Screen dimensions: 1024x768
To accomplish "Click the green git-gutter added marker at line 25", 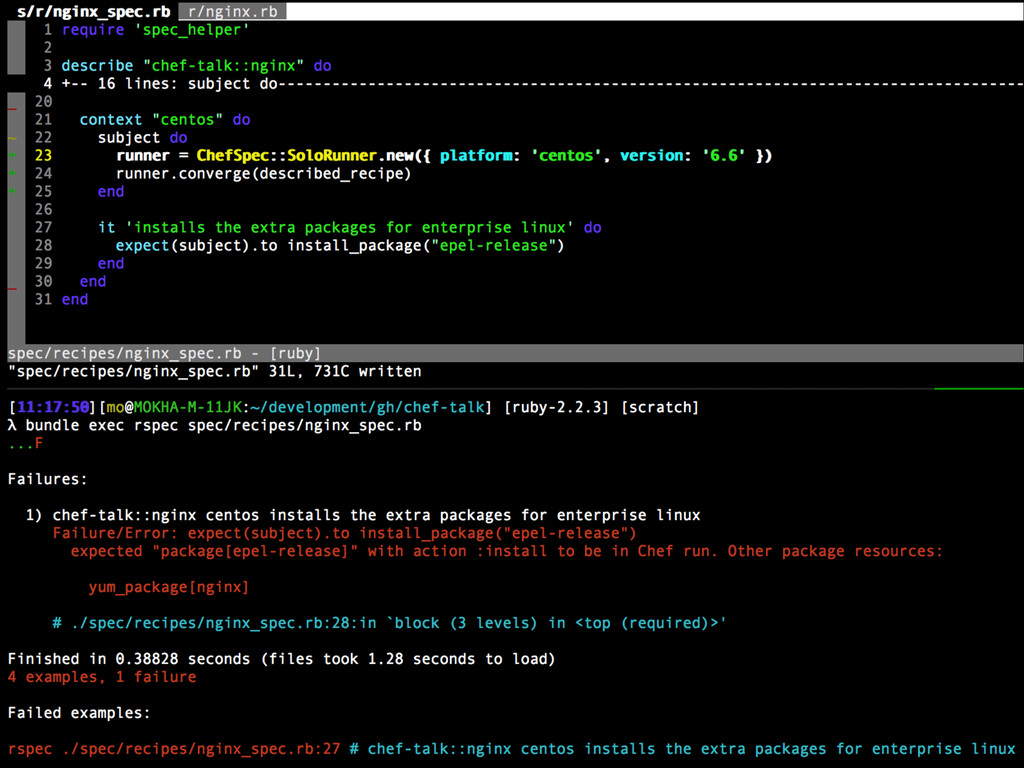I will pos(12,191).
